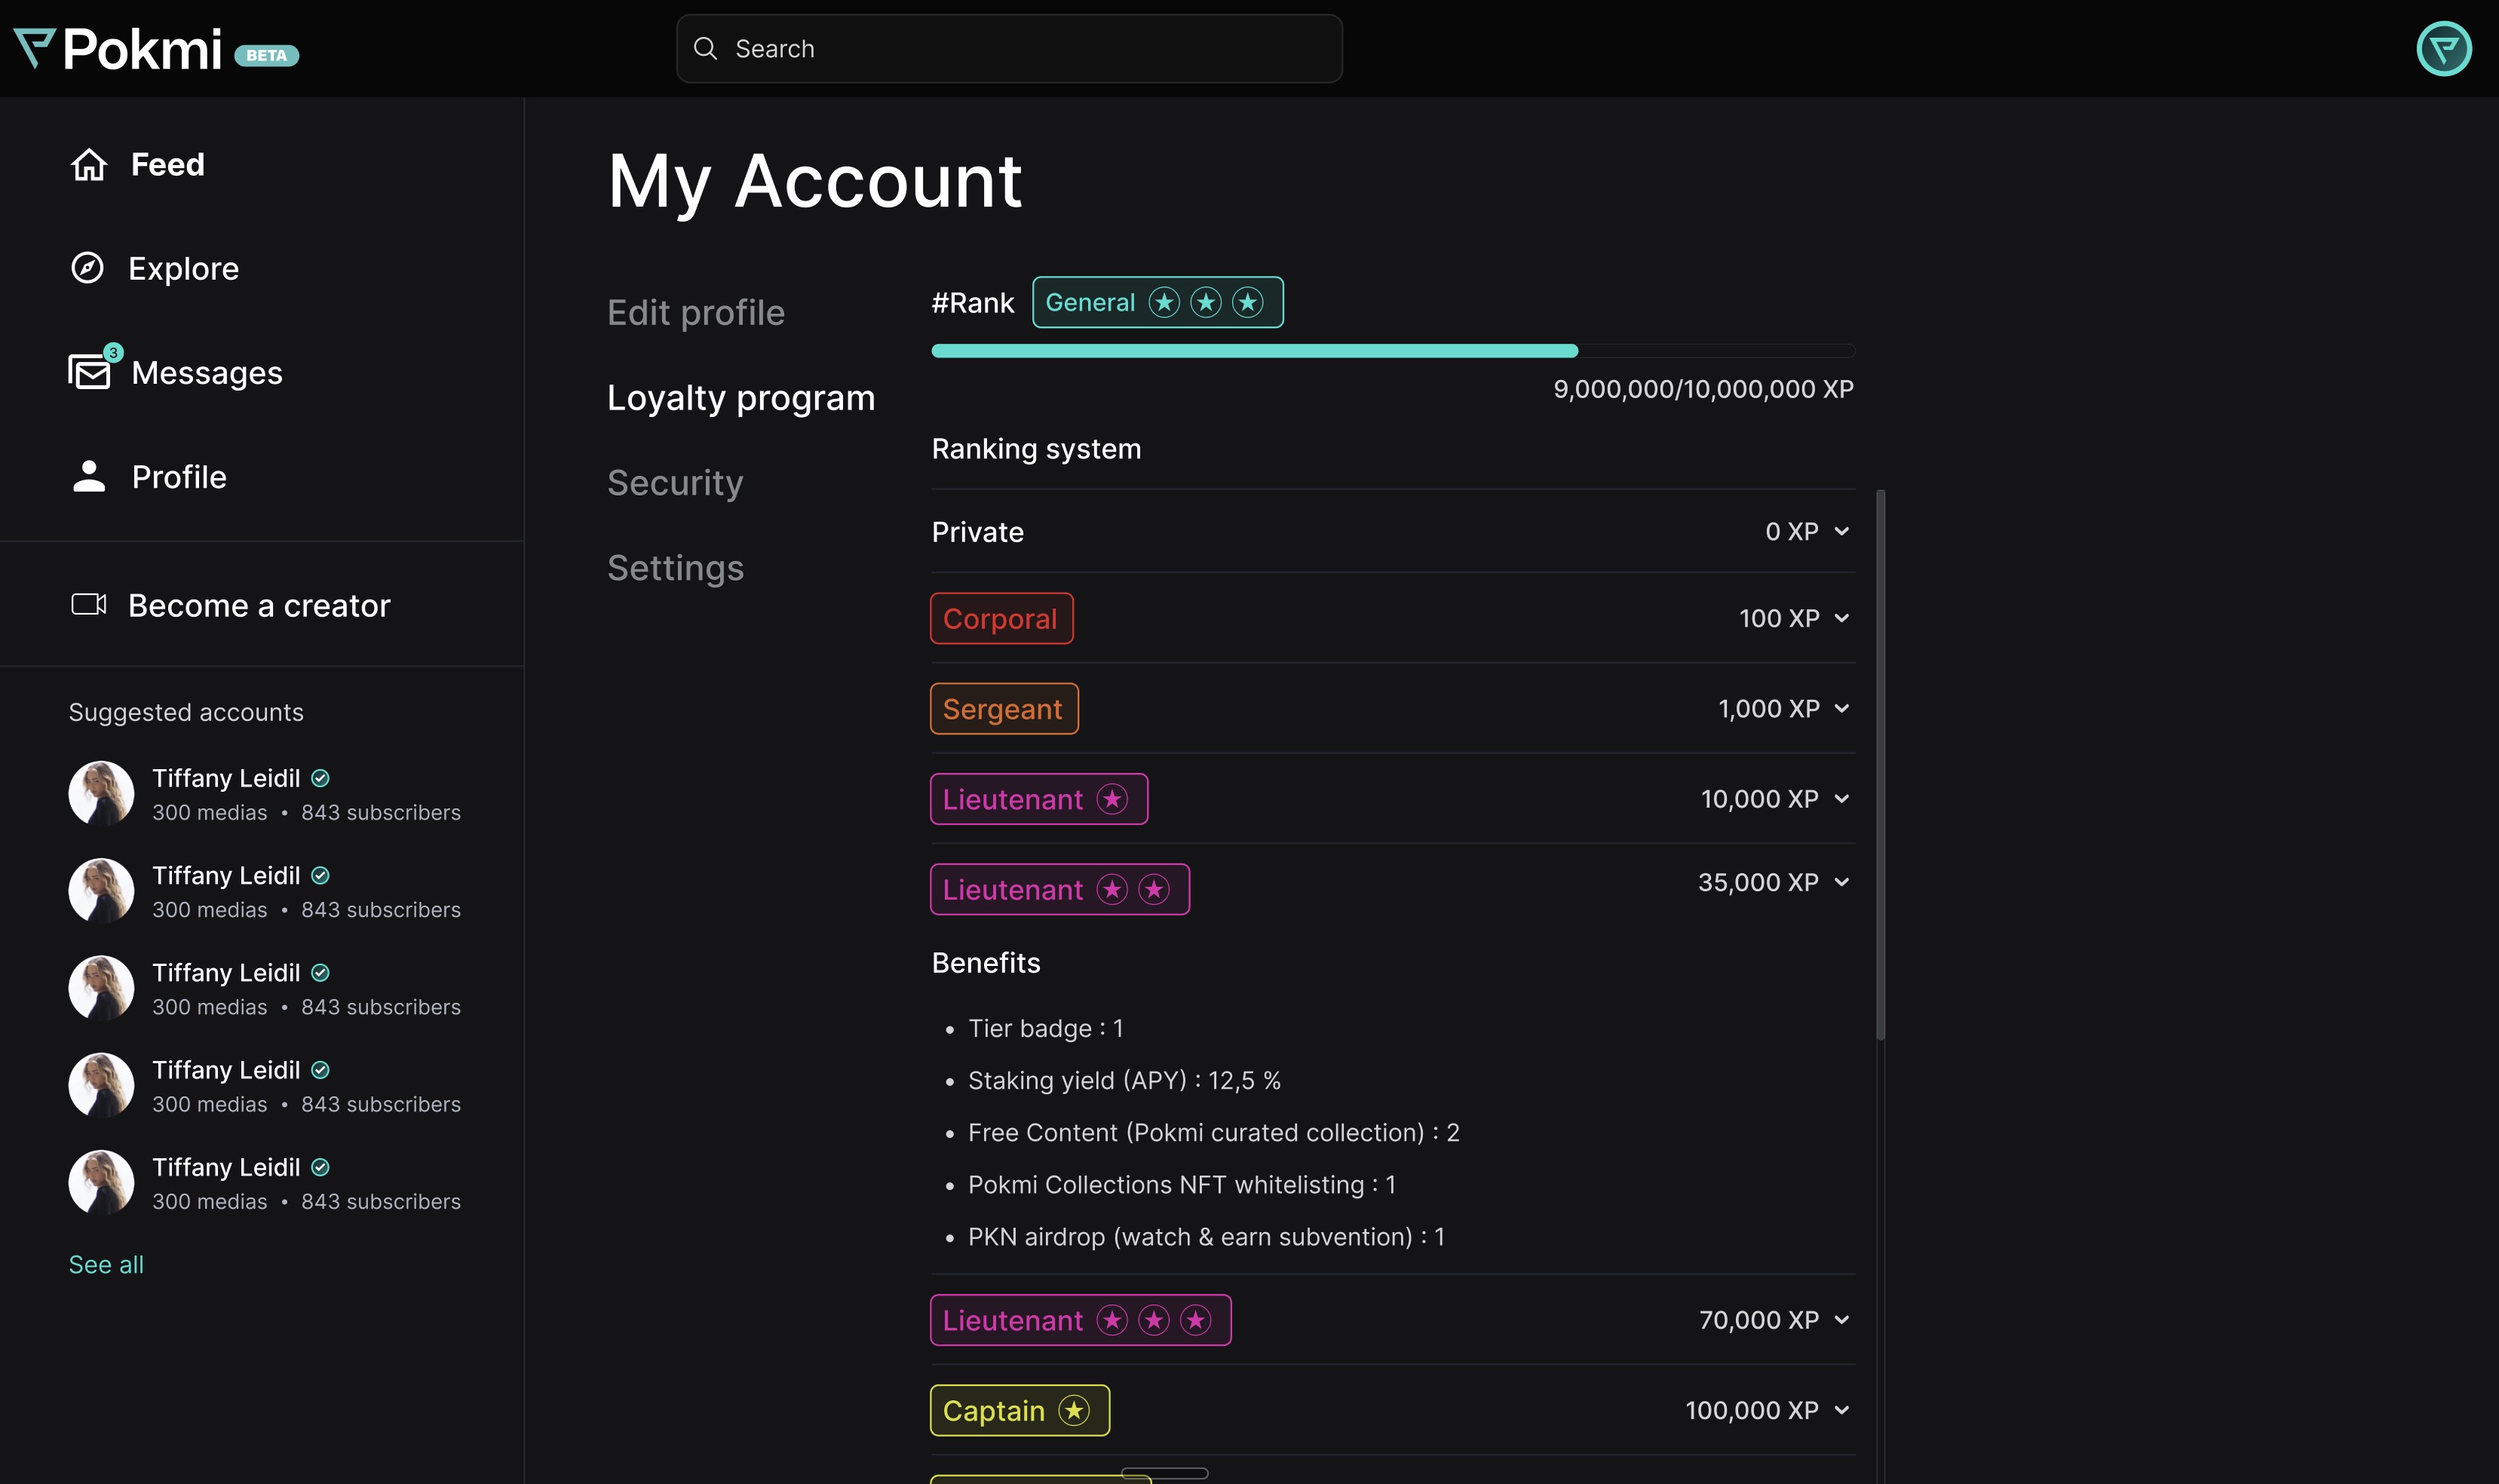Open fifth Tiffany Leidil avatar thumbnail
Image resolution: width=2499 pixels, height=1484 pixels.
pyautogui.click(x=101, y=1183)
